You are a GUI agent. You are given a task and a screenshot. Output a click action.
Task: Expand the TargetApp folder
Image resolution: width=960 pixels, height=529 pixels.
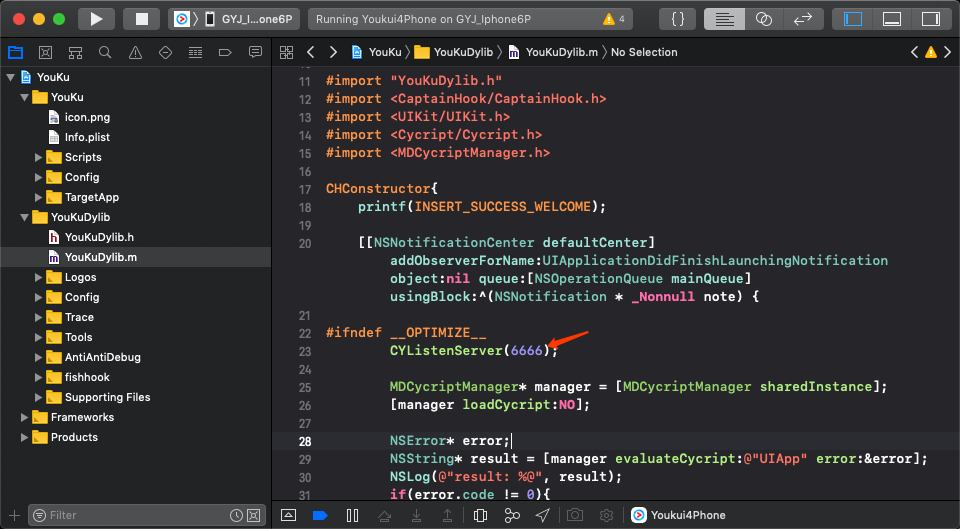[39, 197]
